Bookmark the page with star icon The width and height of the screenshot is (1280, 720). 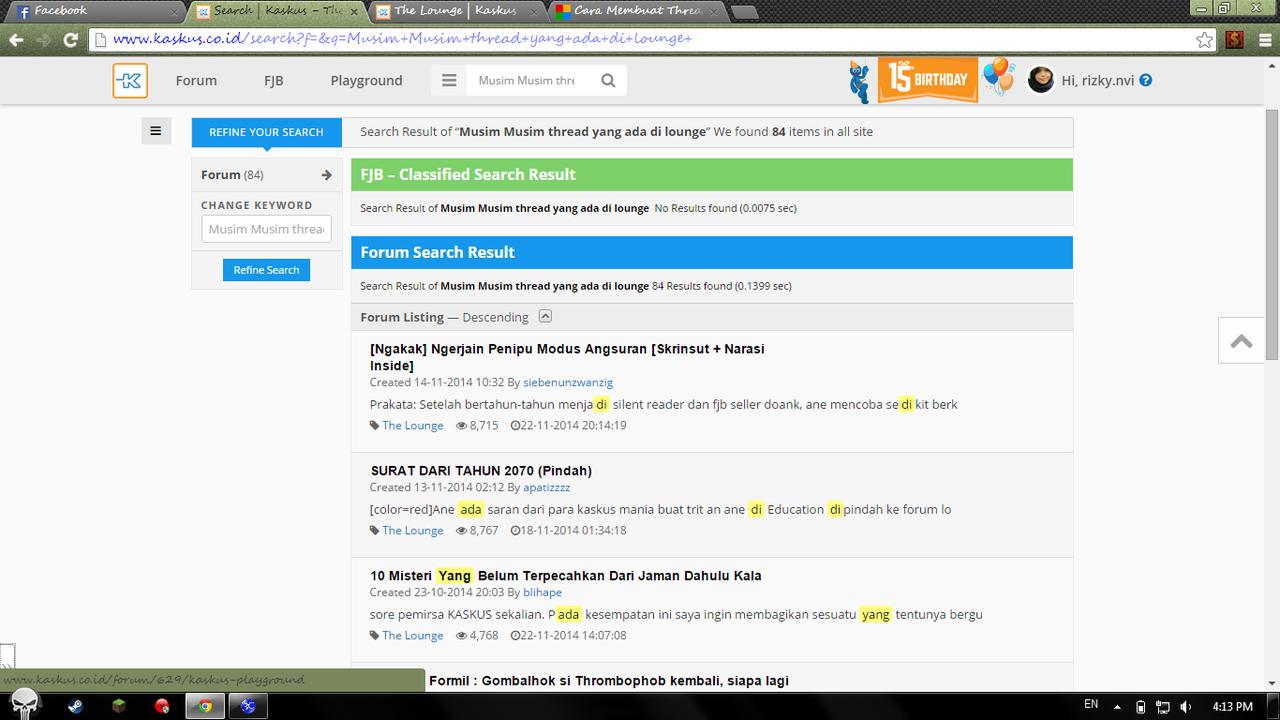(x=1204, y=40)
